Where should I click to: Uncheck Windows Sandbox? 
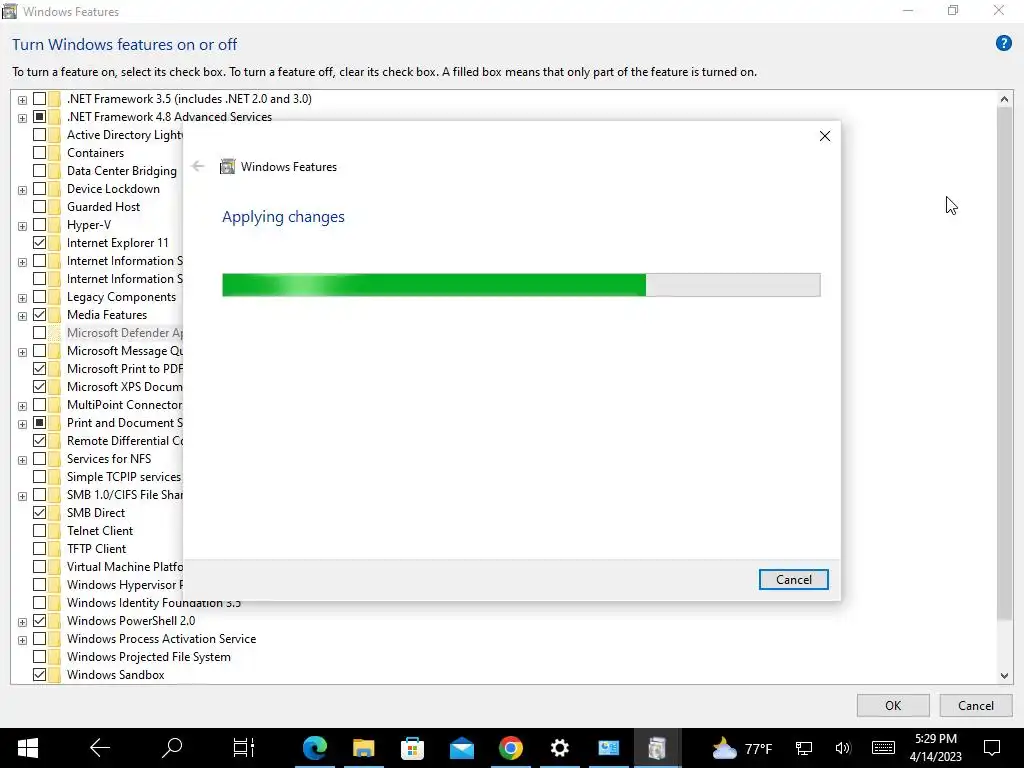[39, 675]
